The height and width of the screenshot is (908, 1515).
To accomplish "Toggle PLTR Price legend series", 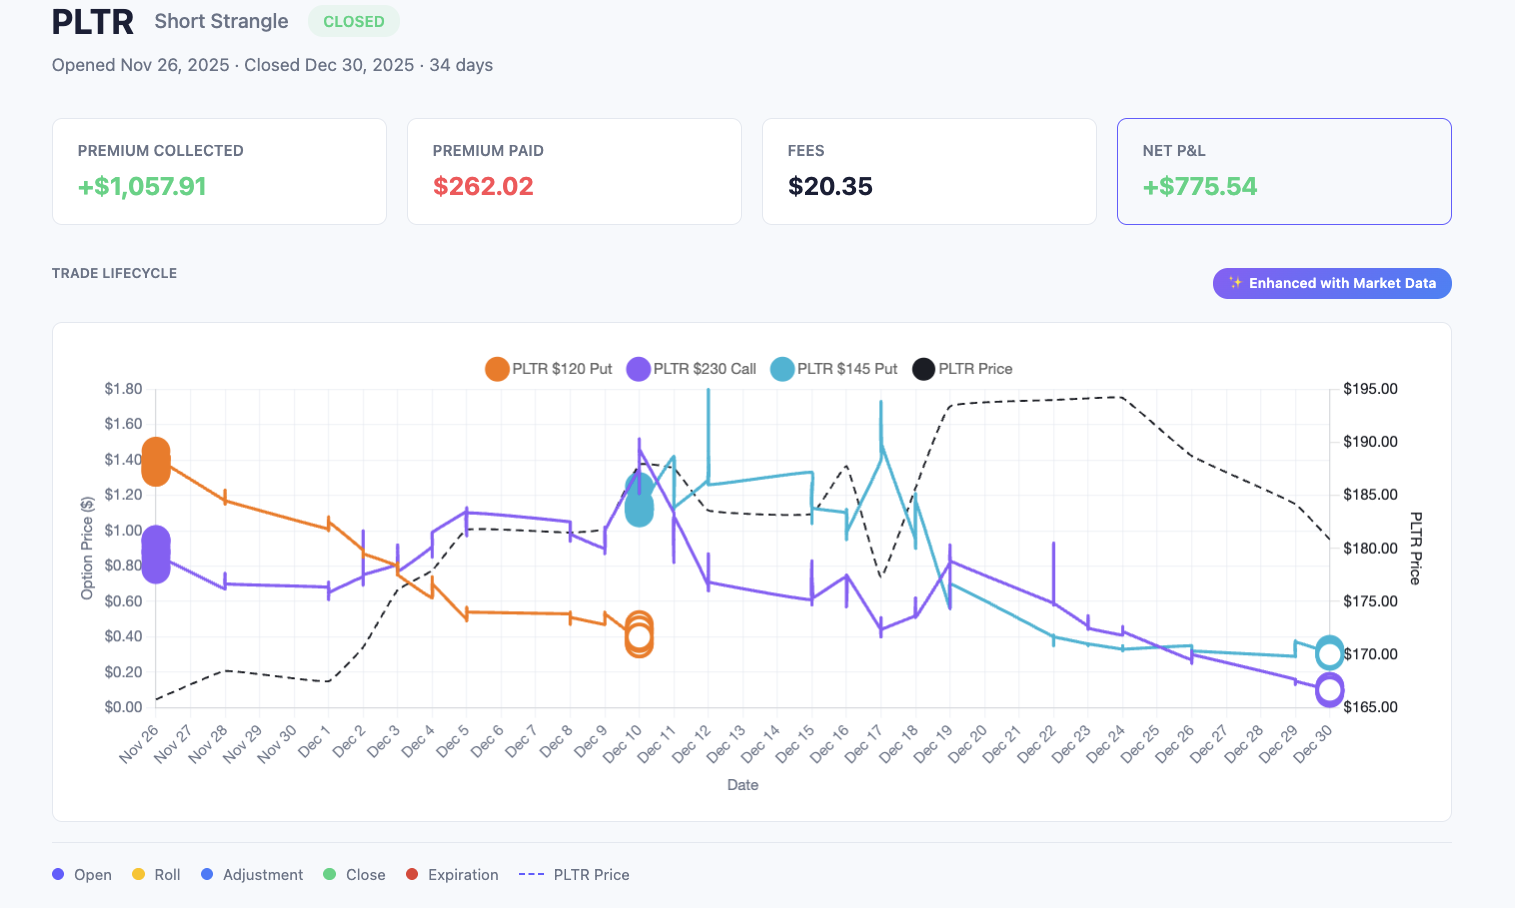I will coord(962,369).
